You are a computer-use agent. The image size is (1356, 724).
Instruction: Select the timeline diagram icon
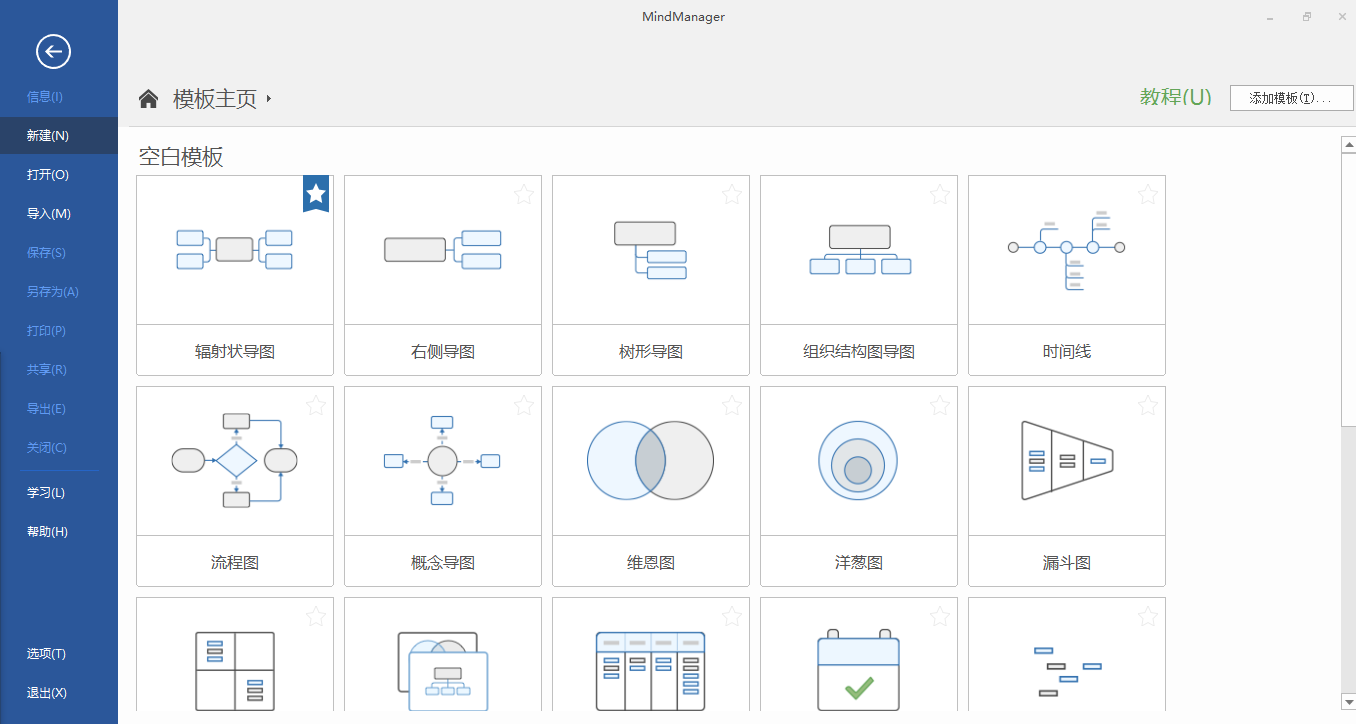(1066, 250)
